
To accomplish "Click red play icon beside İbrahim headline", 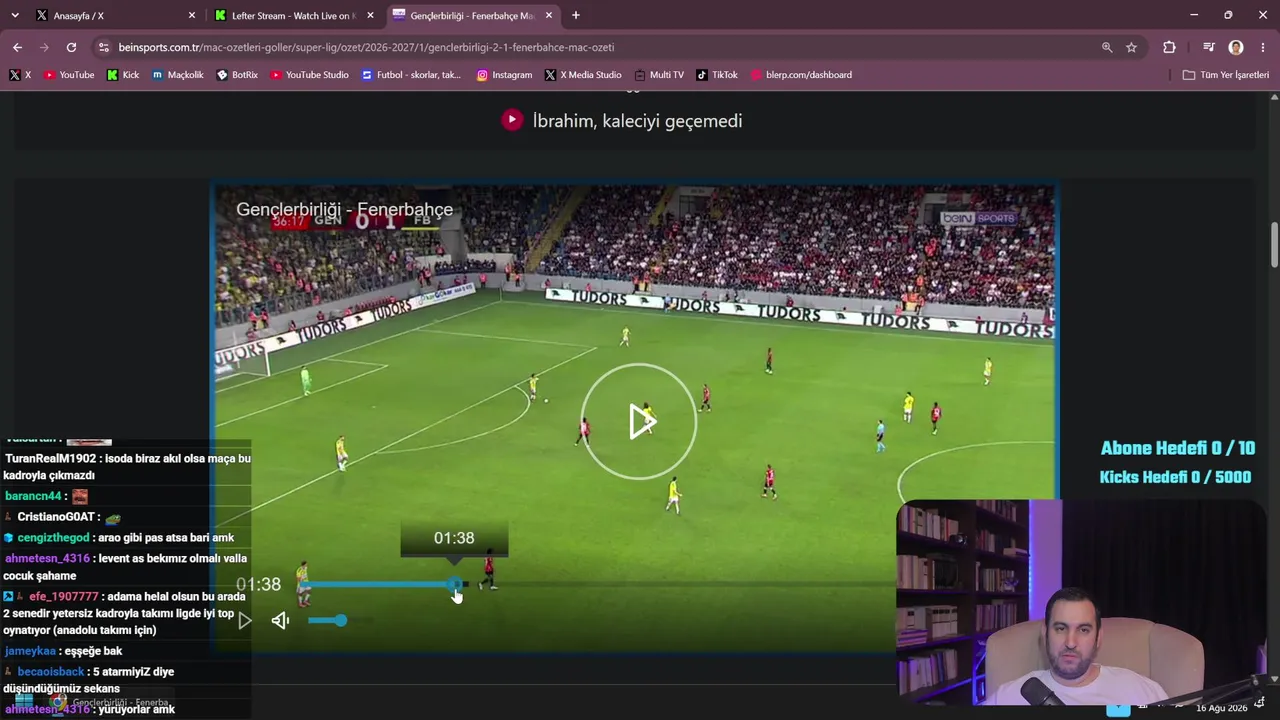I will (x=512, y=120).
